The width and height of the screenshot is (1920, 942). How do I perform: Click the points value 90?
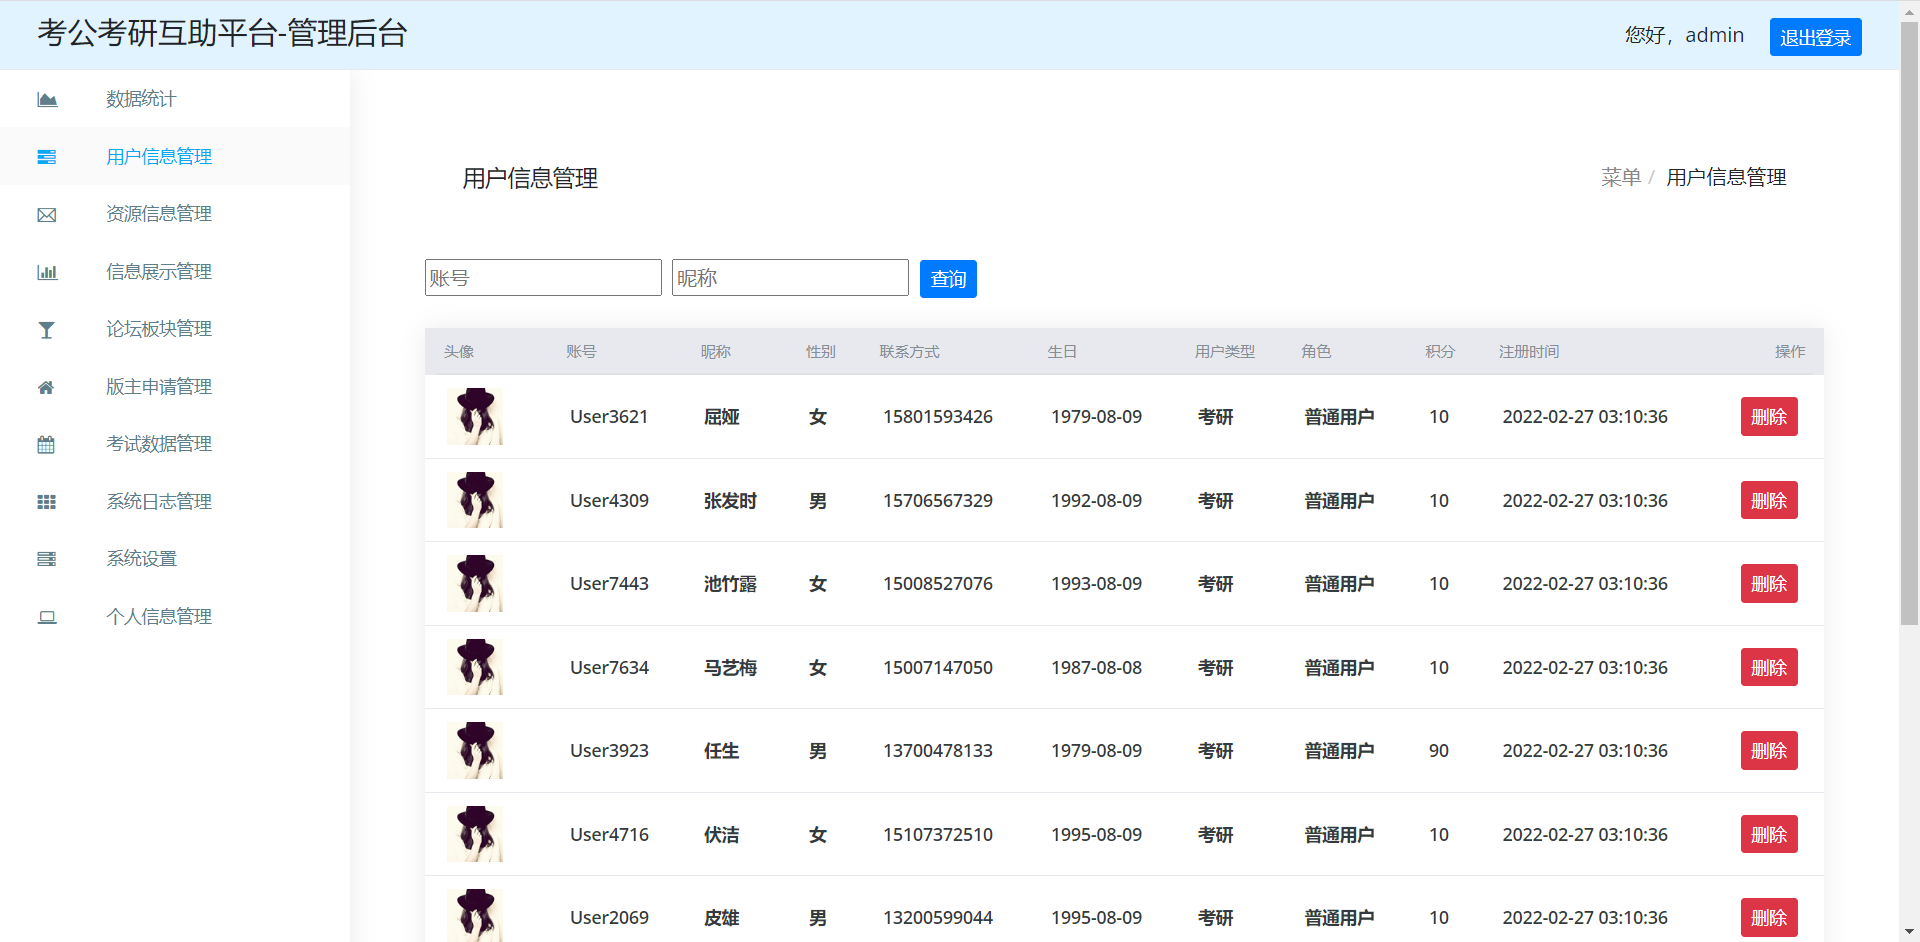(x=1439, y=751)
